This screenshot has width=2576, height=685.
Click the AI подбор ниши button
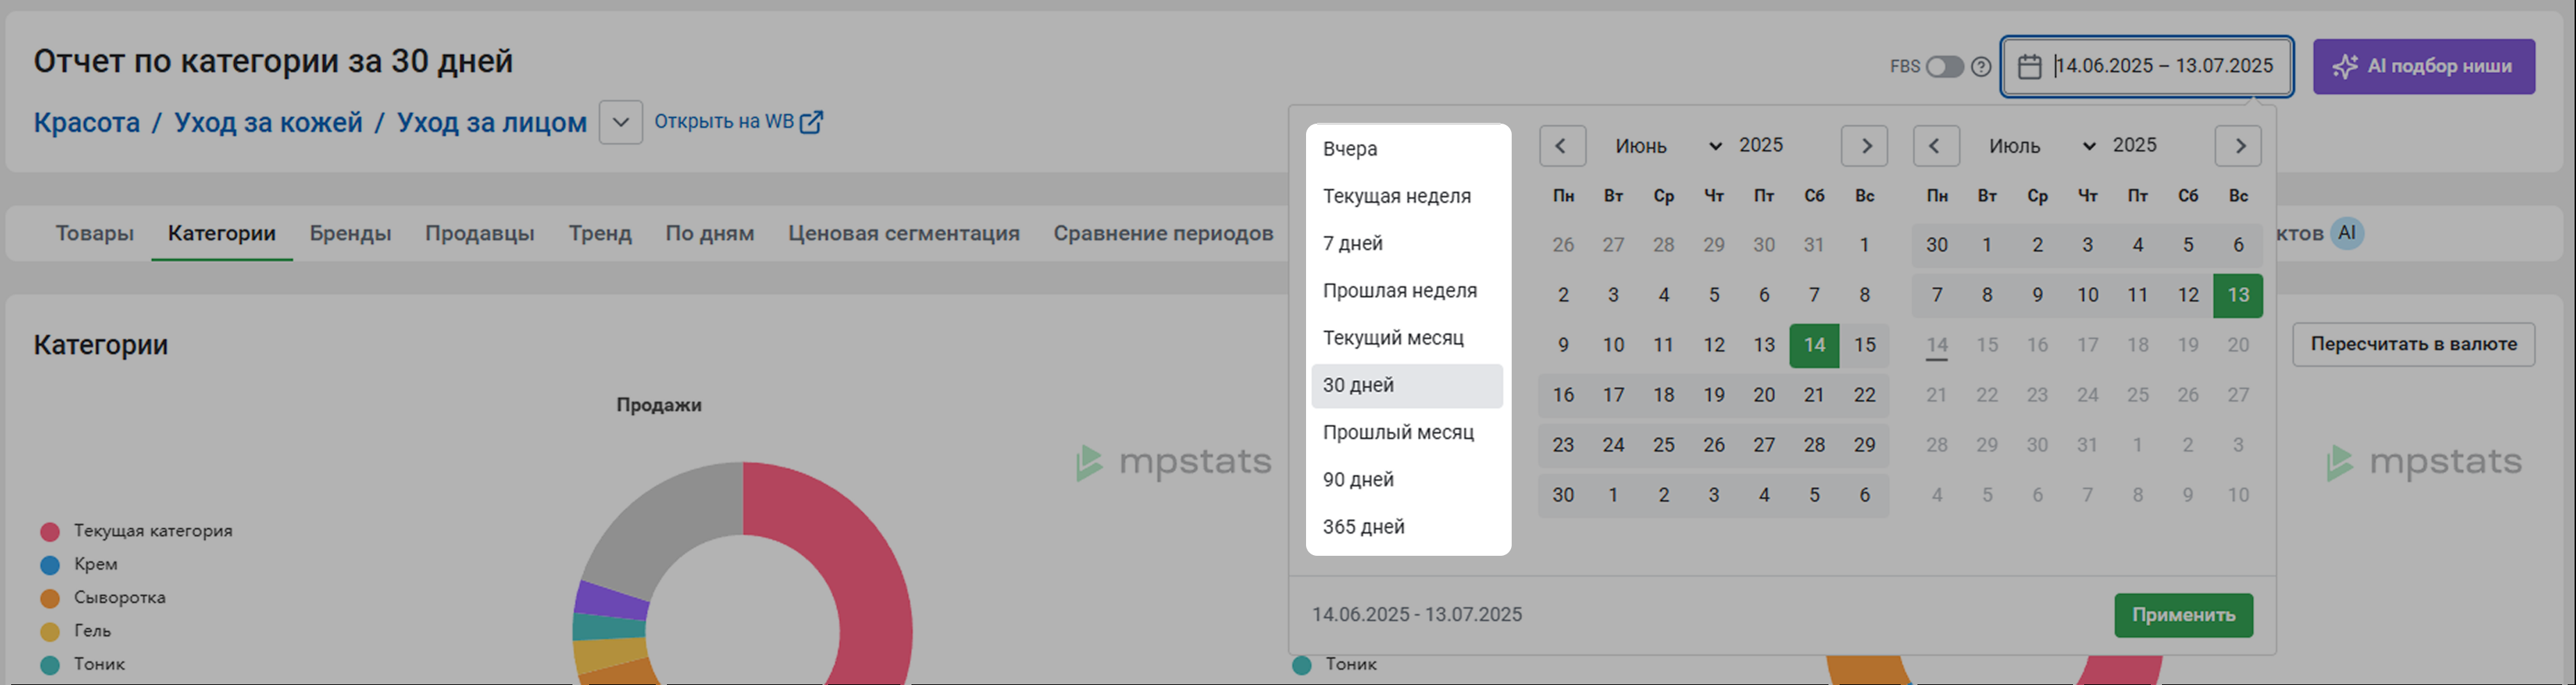(2423, 67)
